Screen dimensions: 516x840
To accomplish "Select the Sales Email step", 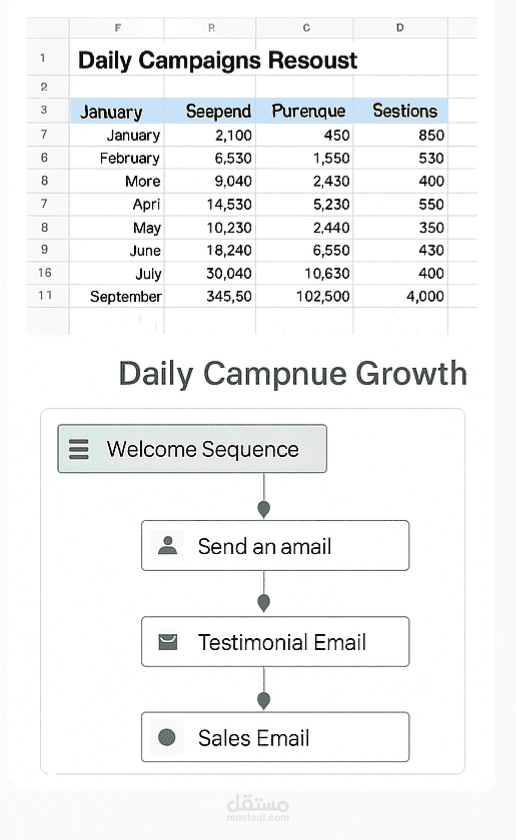I will pyautogui.click(x=275, y=737).
